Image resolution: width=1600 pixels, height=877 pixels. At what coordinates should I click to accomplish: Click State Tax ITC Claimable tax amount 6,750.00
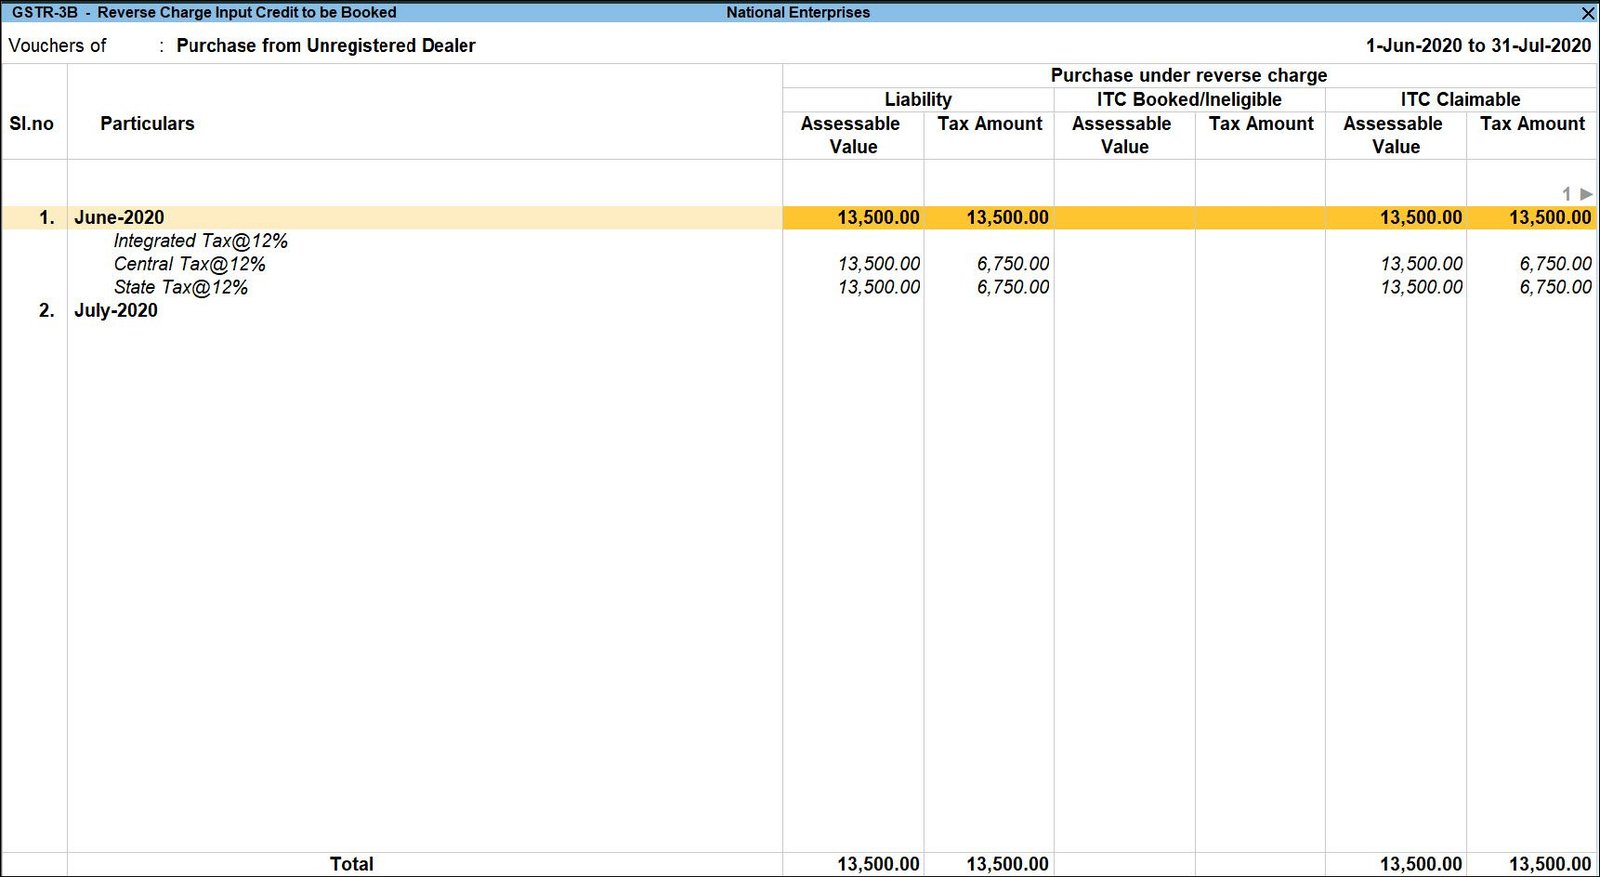[x=1555, y=287]
